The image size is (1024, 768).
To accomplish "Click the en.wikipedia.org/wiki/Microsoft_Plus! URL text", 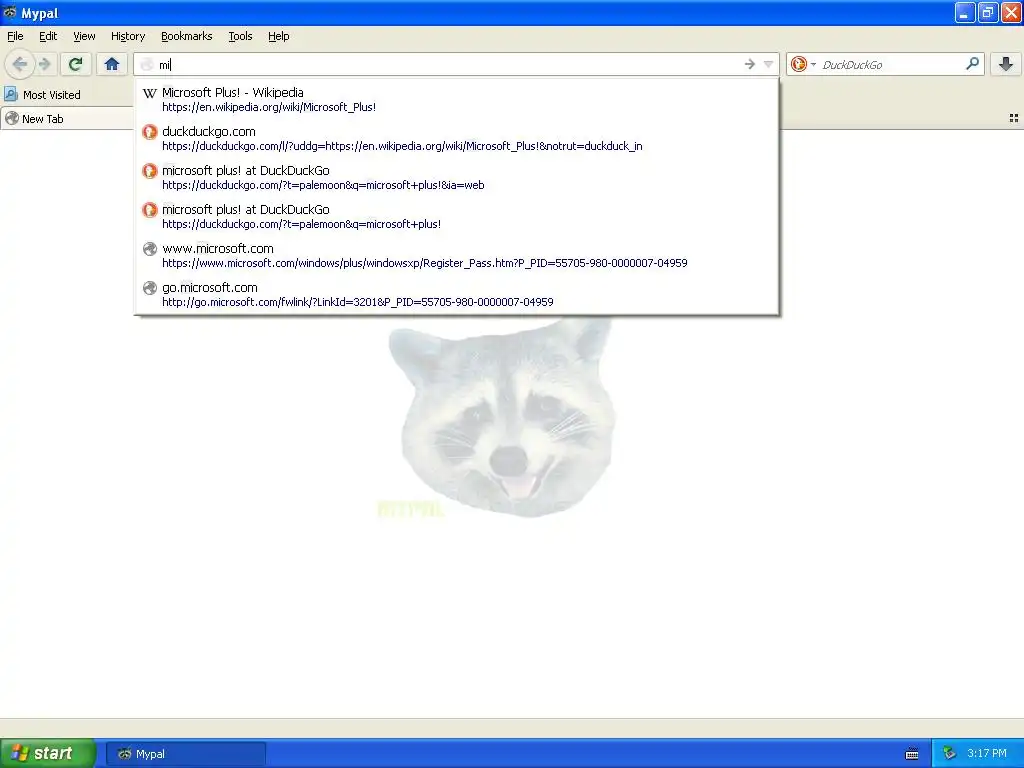I will click(269, 107).
